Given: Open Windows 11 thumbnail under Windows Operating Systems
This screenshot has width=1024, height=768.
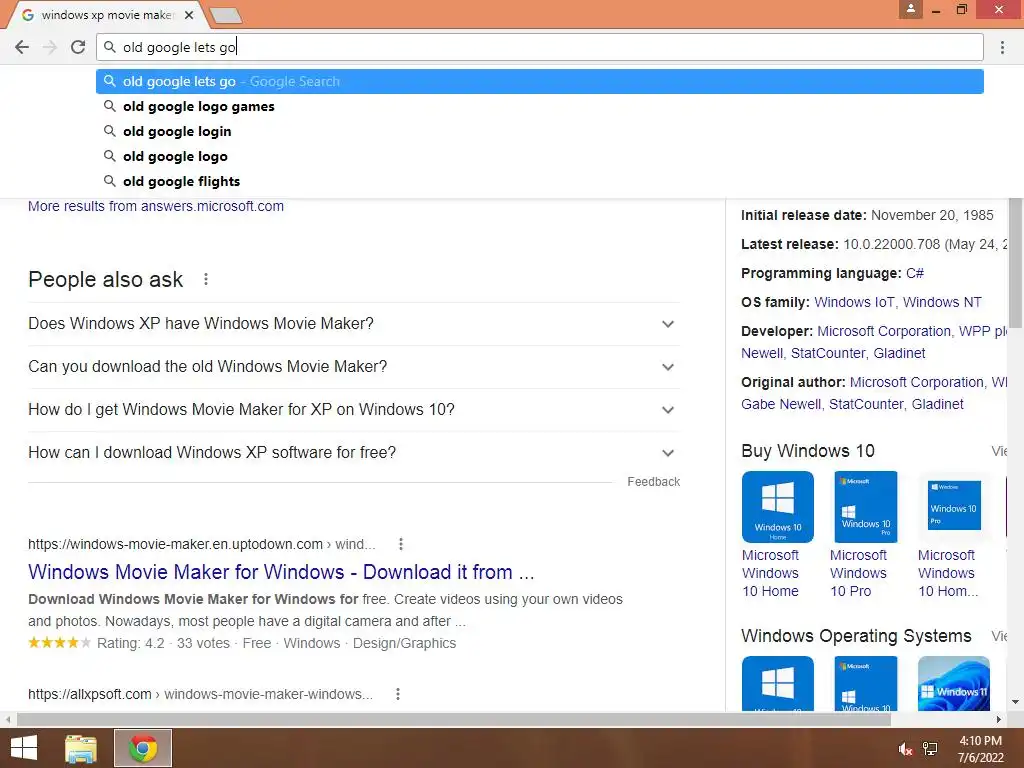Looking at the screenshot, I should coord(954,683).
